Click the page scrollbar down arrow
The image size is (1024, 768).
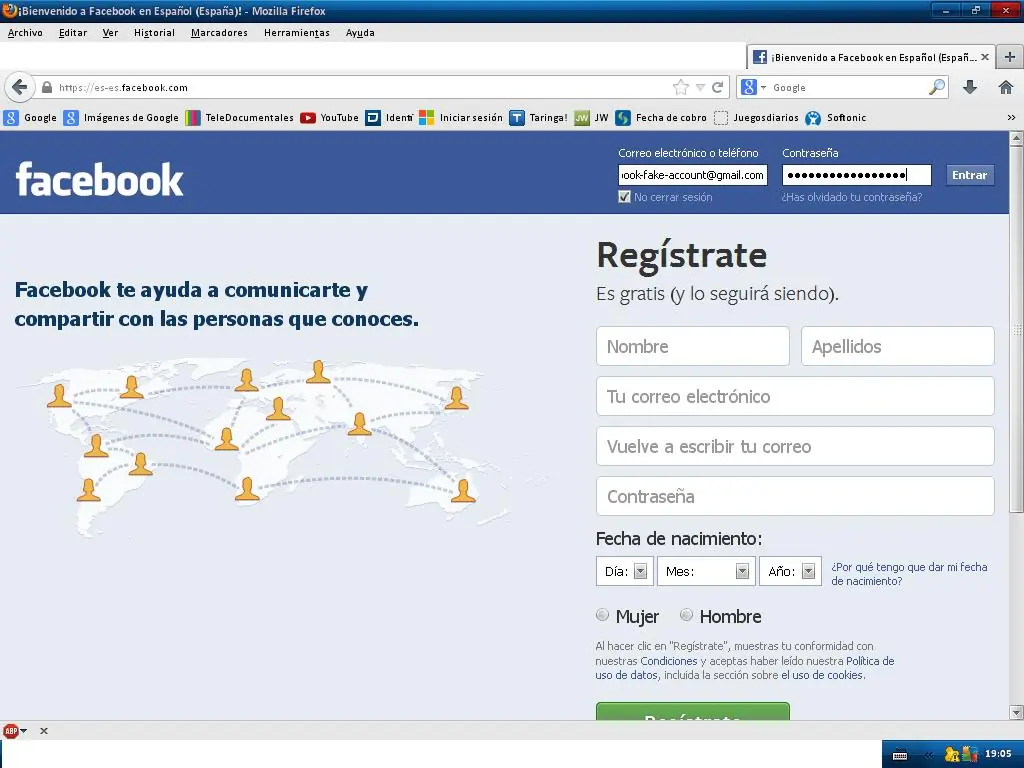pos(1016,712)
